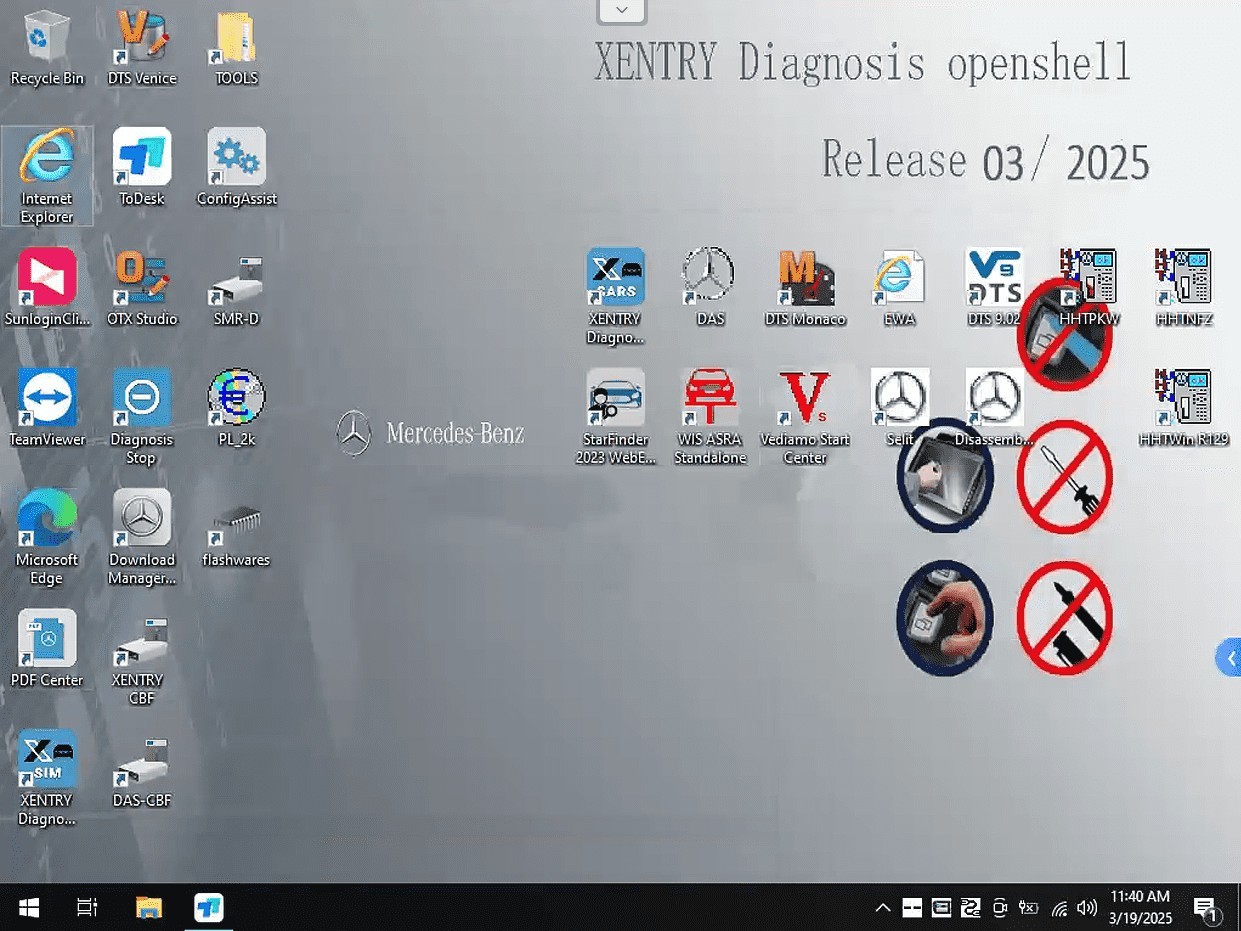
Task: Select the Disassemb... shortcut
Action: 994,408
